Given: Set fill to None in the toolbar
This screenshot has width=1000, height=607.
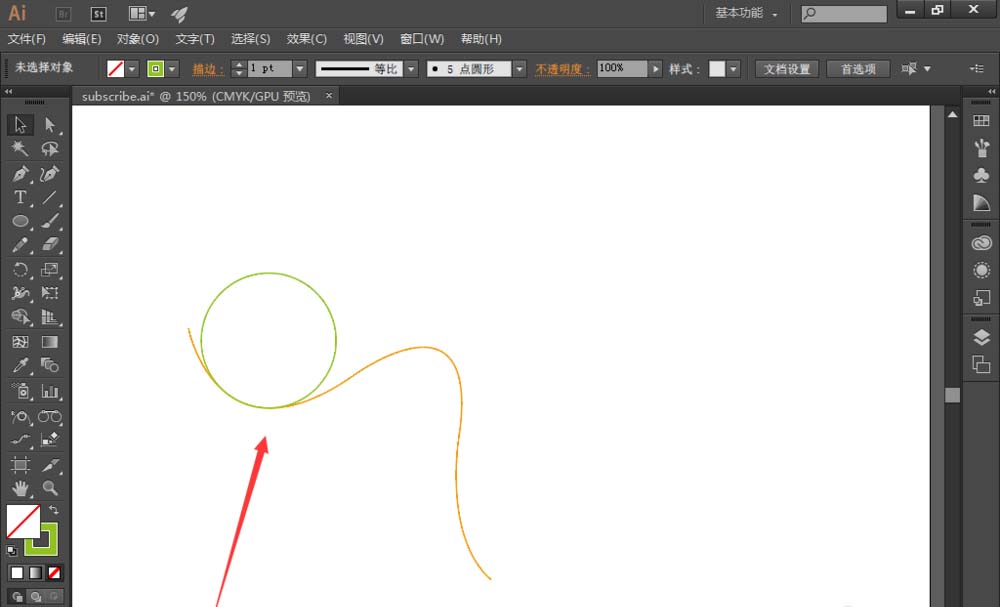Looking at the screenshot, I should click(x=53, y=572).
